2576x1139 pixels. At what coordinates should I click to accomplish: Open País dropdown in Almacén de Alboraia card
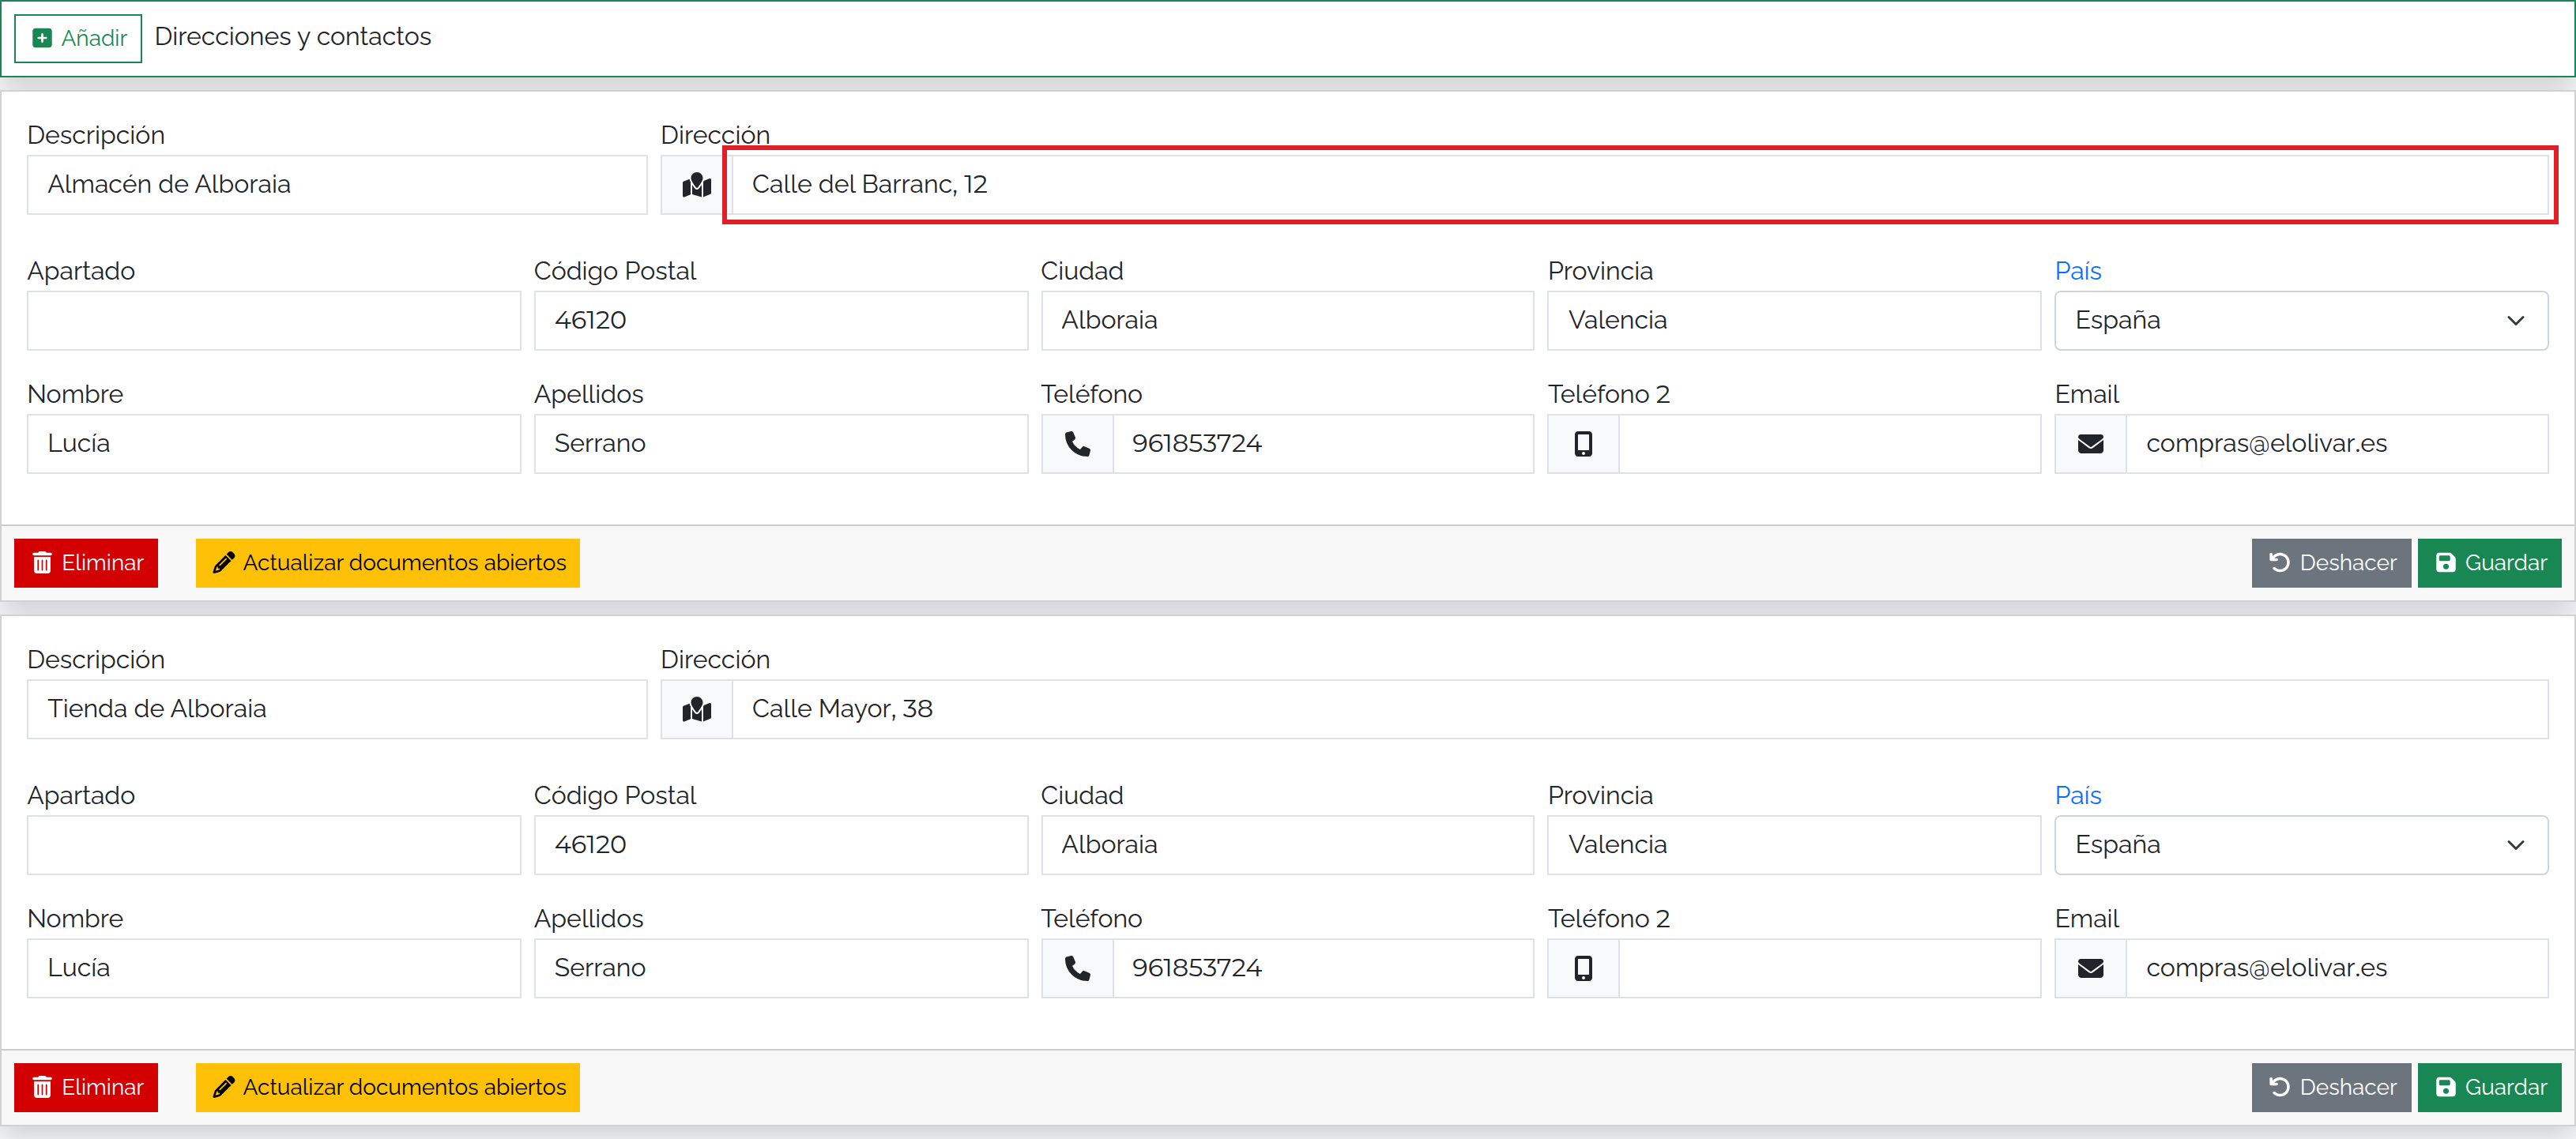(x=2301, y=321)
